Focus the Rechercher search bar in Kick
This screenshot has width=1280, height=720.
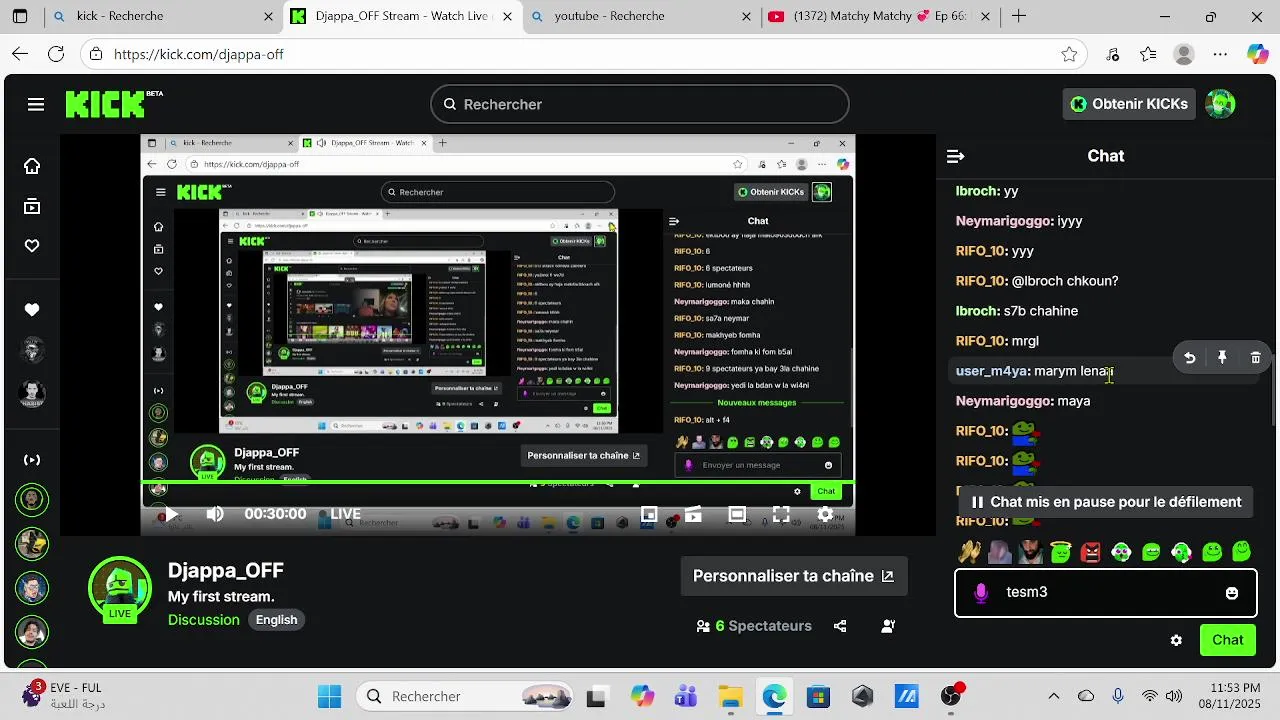(x=640, y=104)
